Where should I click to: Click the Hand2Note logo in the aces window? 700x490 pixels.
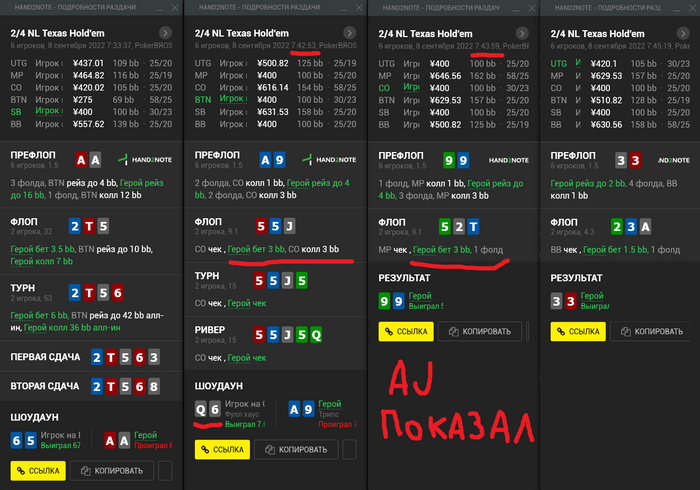coord(145,159)
